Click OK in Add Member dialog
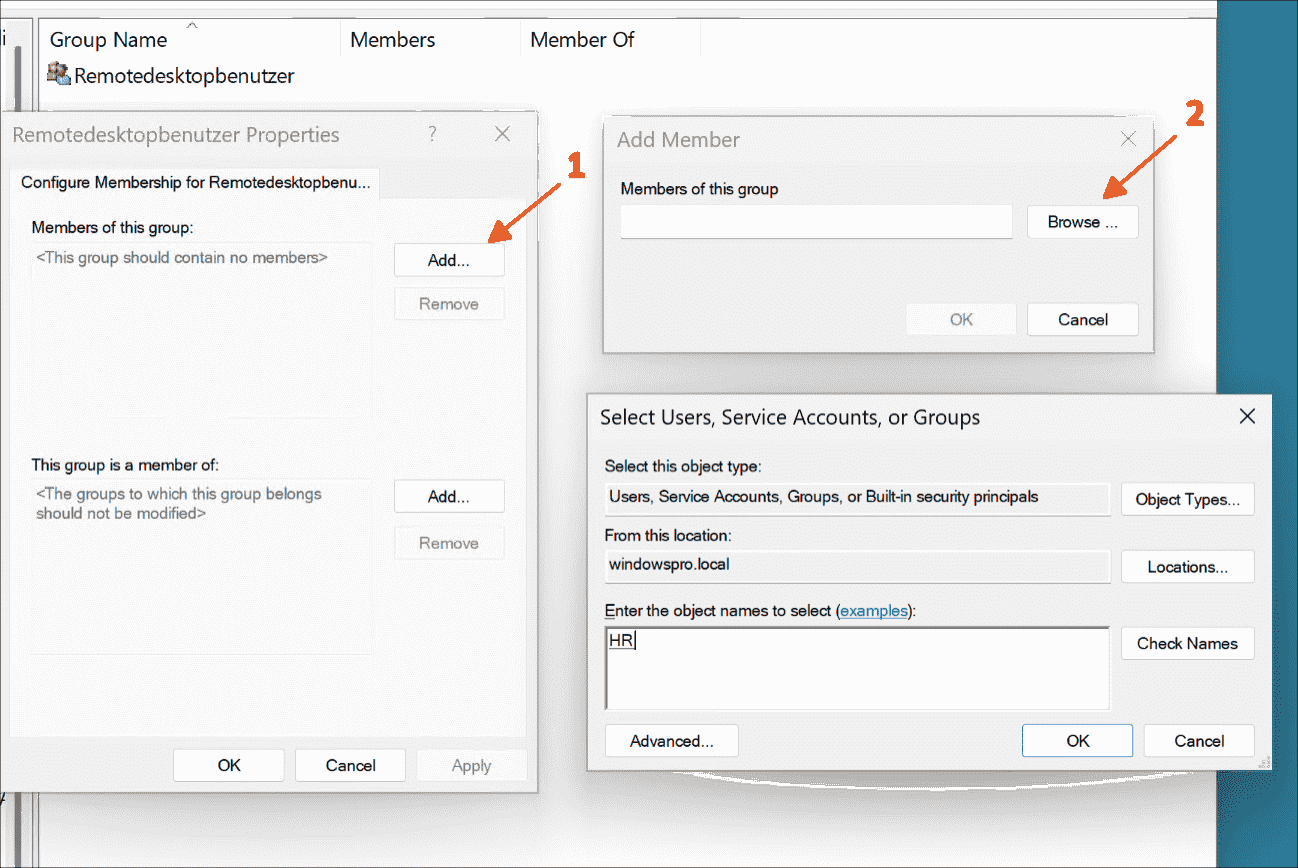Image resolution: width=1298 pixels, height=868 pixels. (x=961, y=320)
